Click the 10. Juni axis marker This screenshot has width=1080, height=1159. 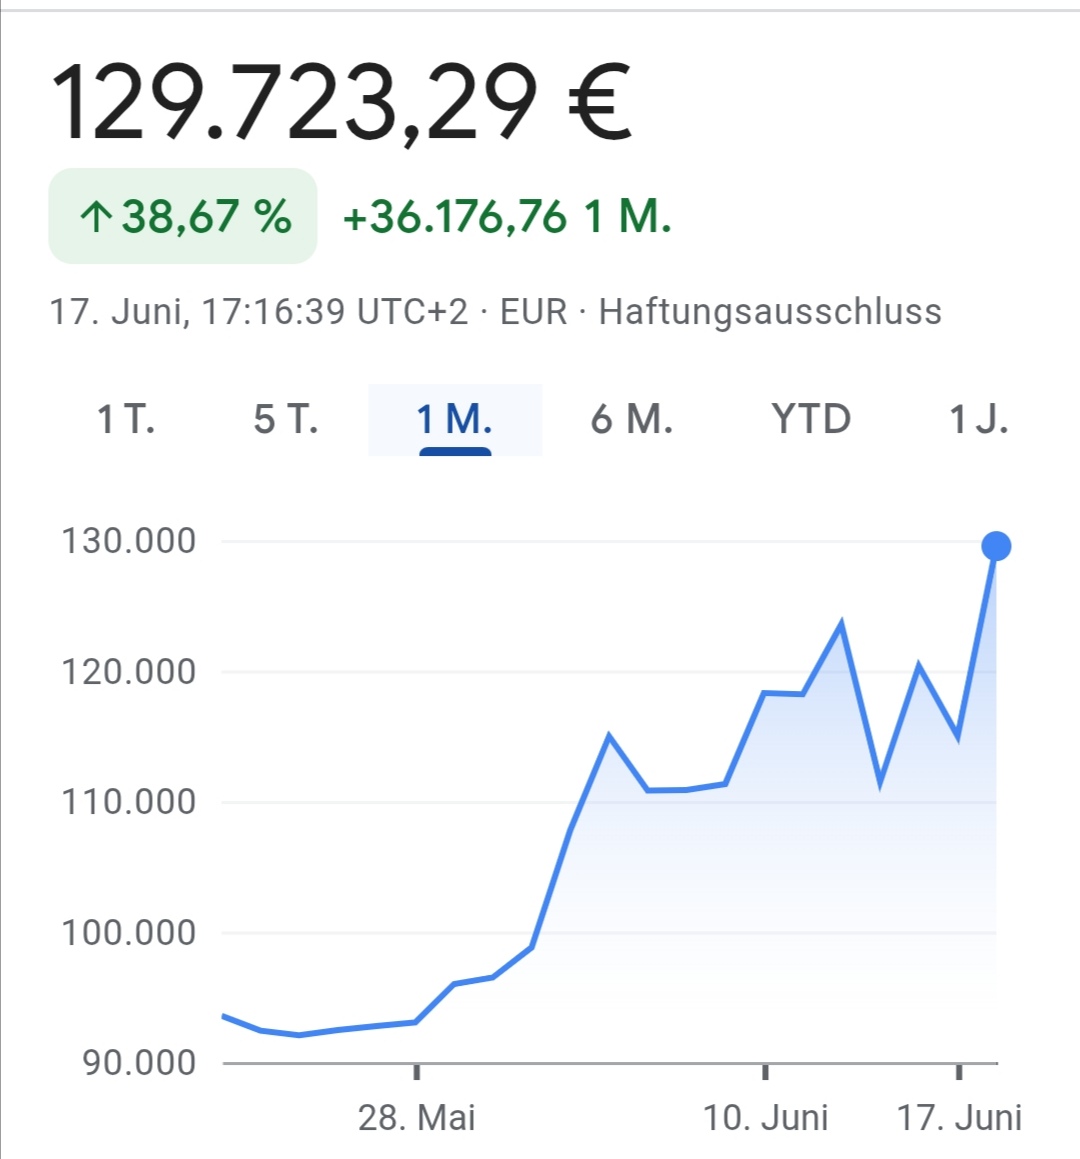click(765, 1118)
